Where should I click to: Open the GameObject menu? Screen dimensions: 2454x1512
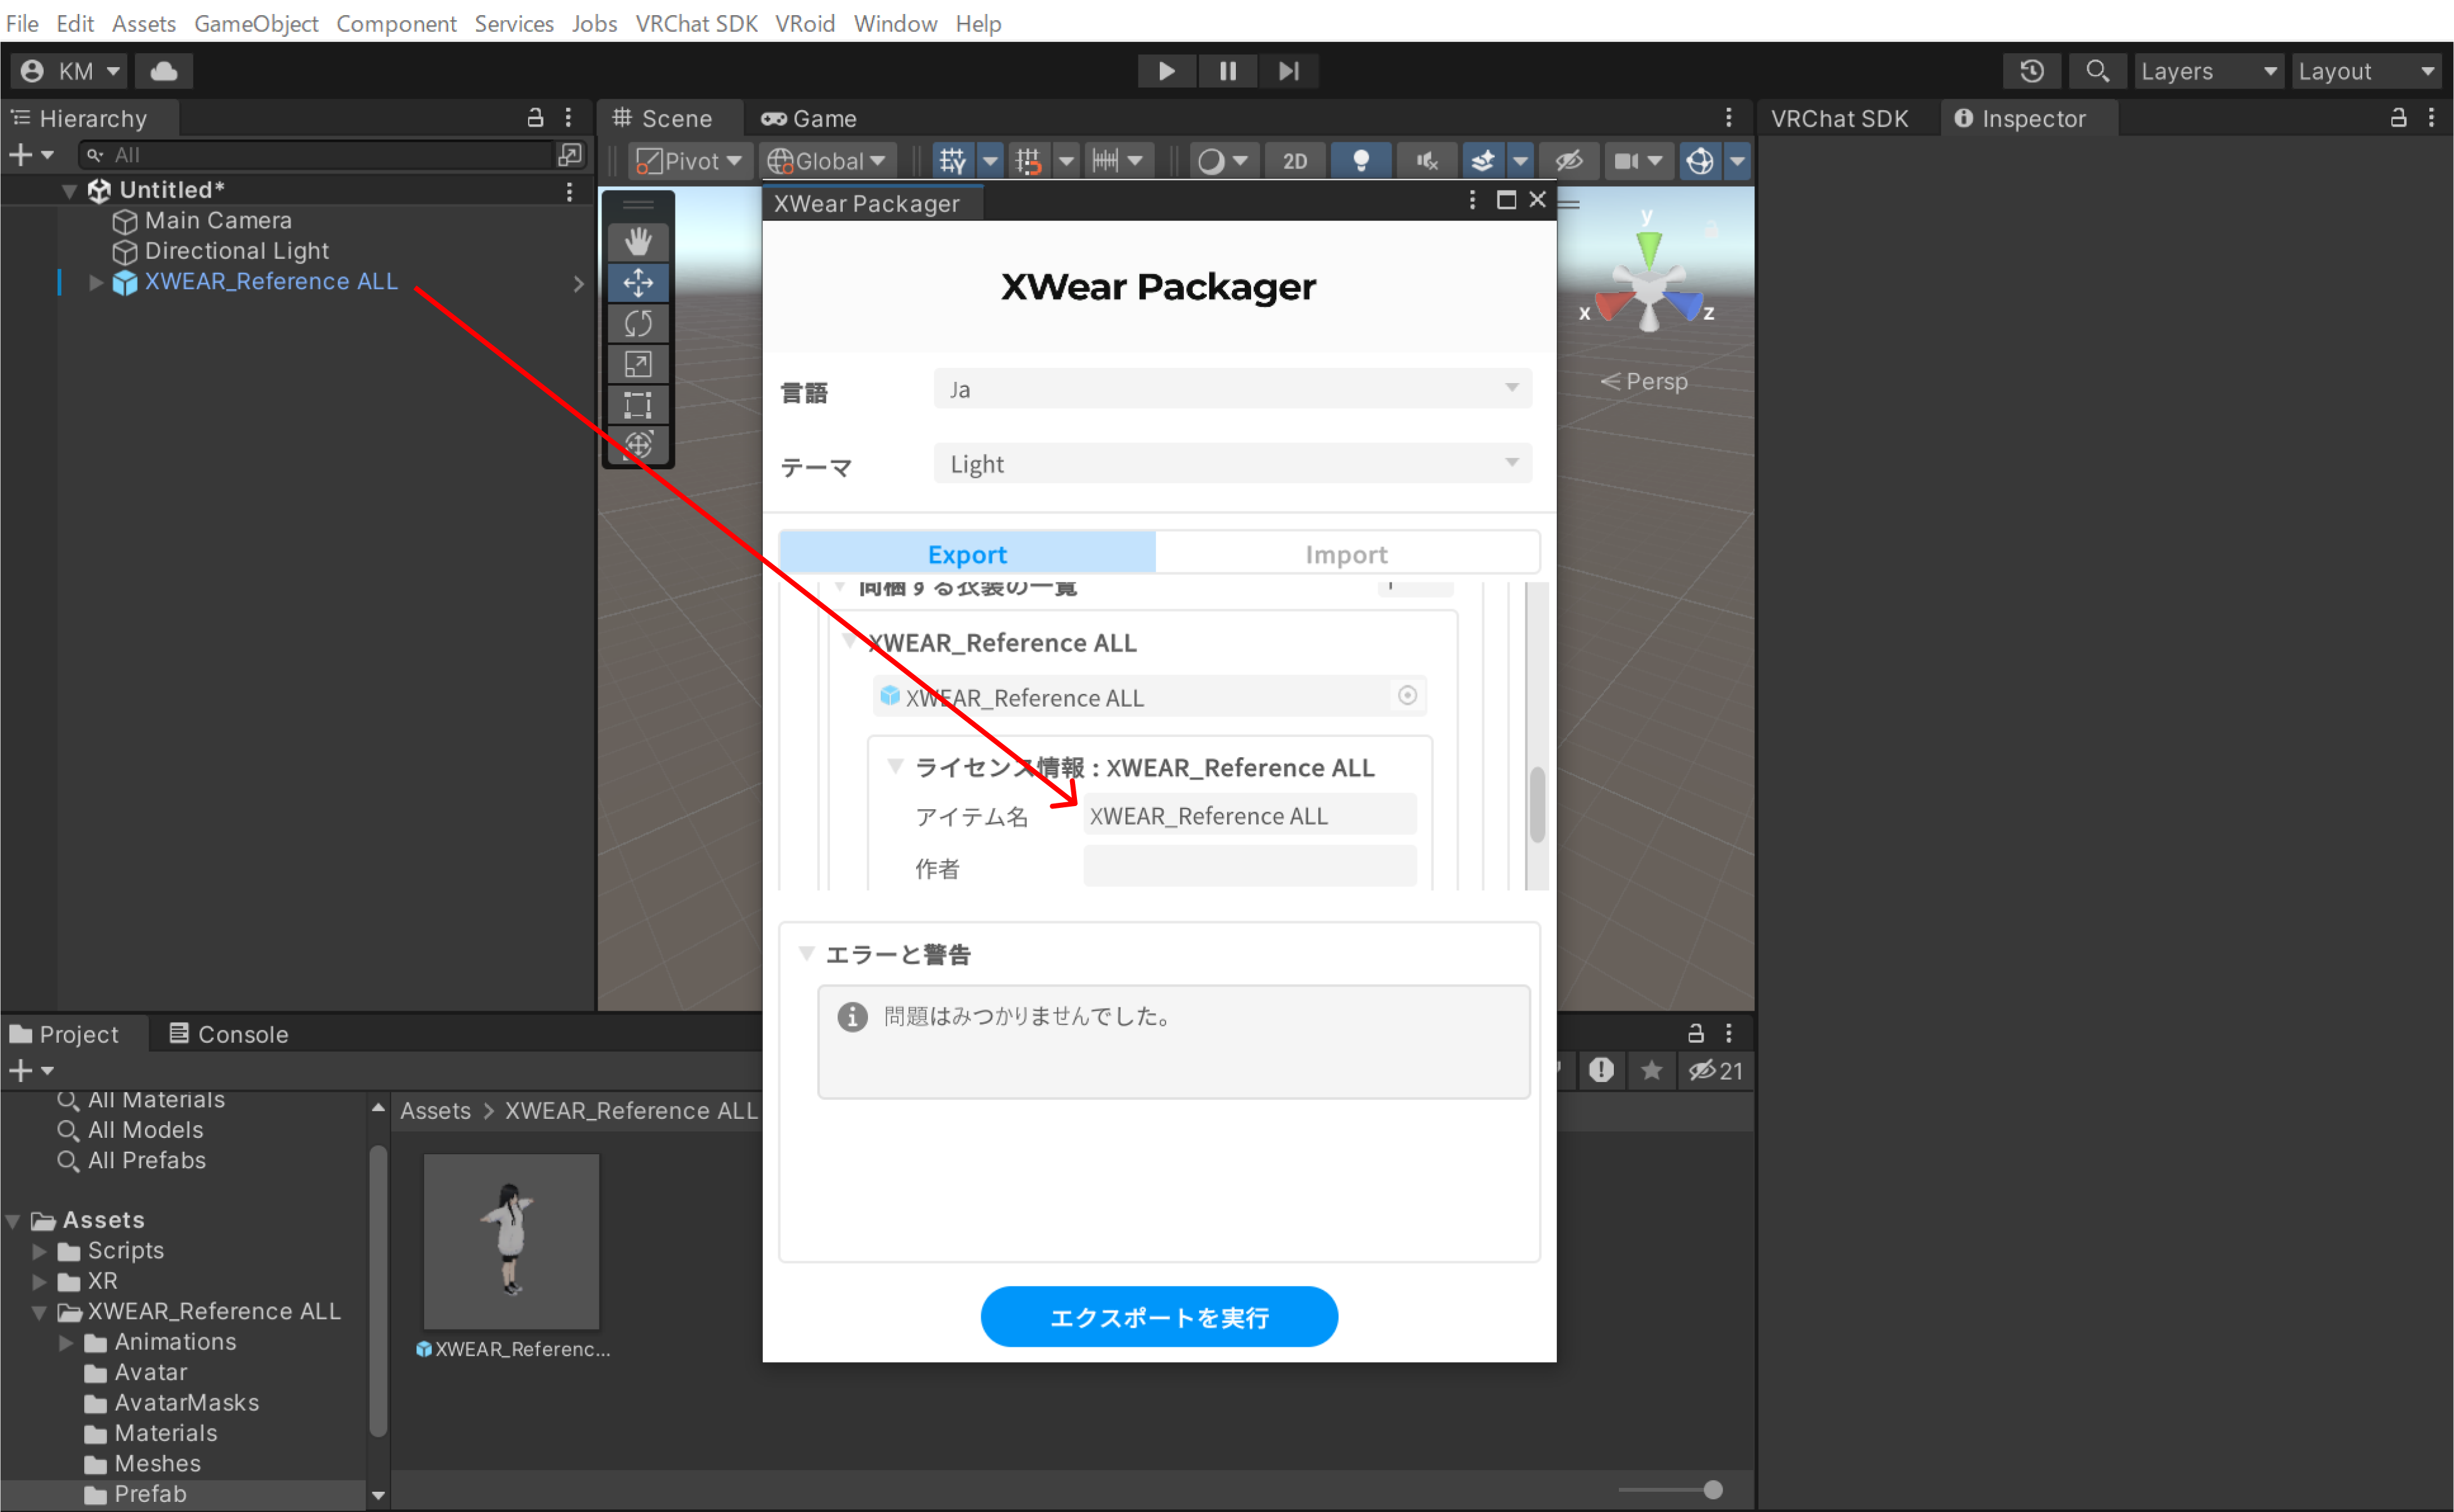[x=256, y=23]
